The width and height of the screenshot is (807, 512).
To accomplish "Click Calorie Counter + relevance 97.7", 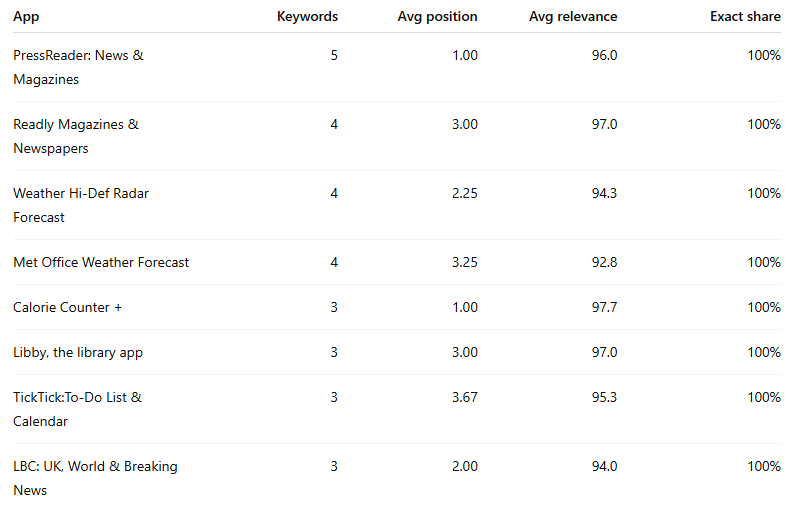I will 604,307.
